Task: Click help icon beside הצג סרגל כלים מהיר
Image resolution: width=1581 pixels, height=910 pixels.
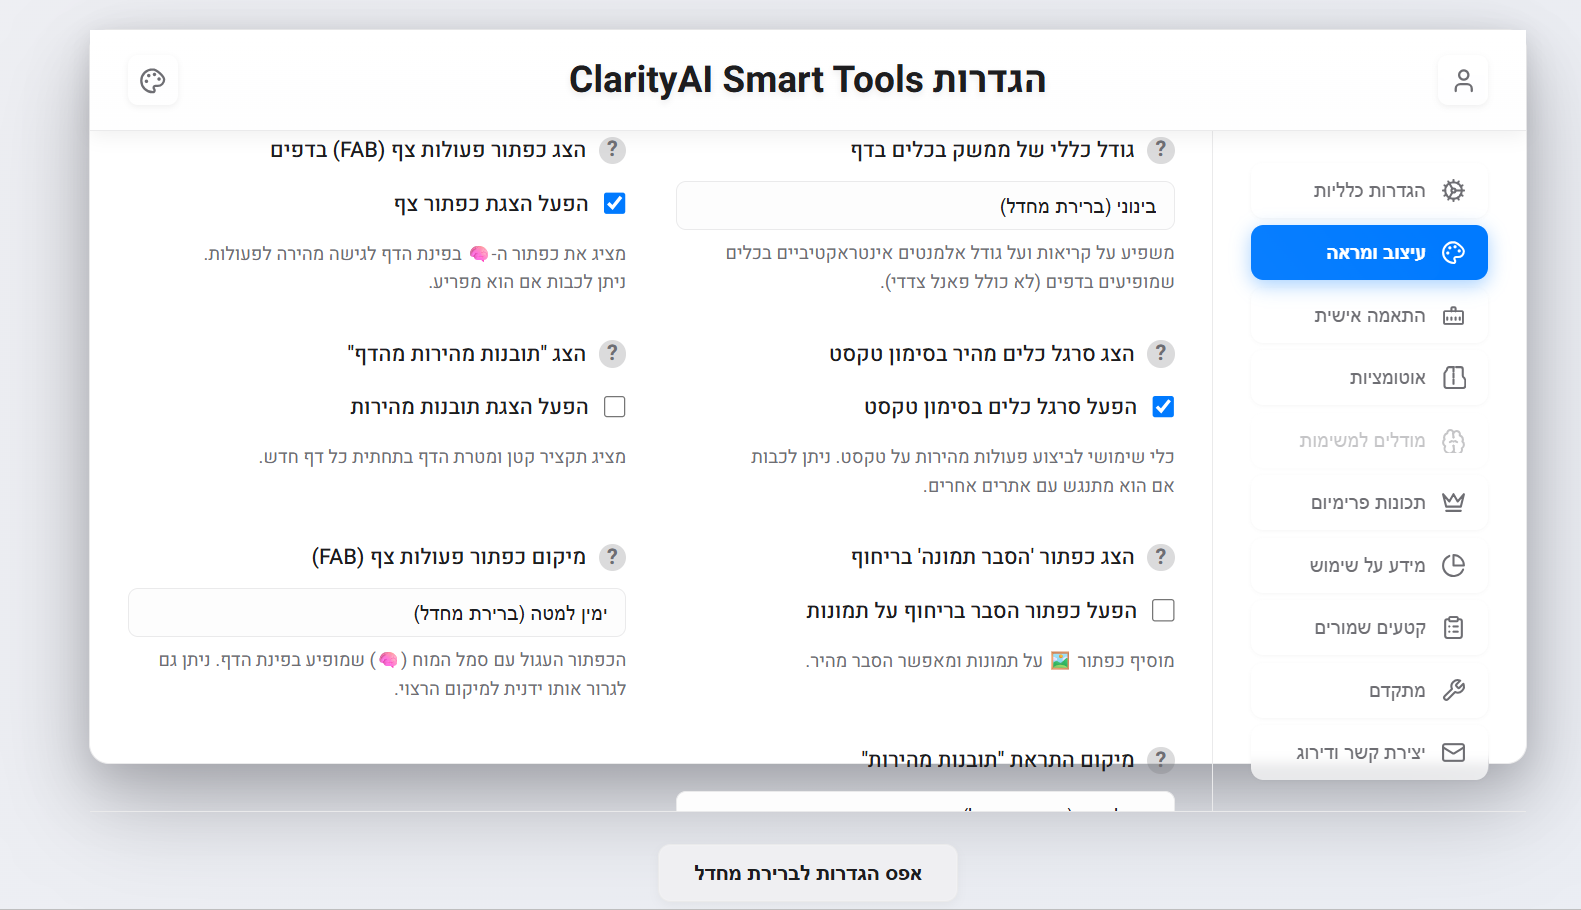Action: tap(1161, 353)
